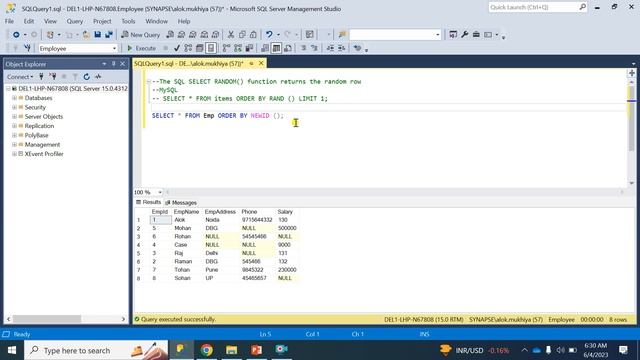The image size is (640, 360).
Task: Click the Uncomment selected lines icon
Action: click(x=314, y=48)
